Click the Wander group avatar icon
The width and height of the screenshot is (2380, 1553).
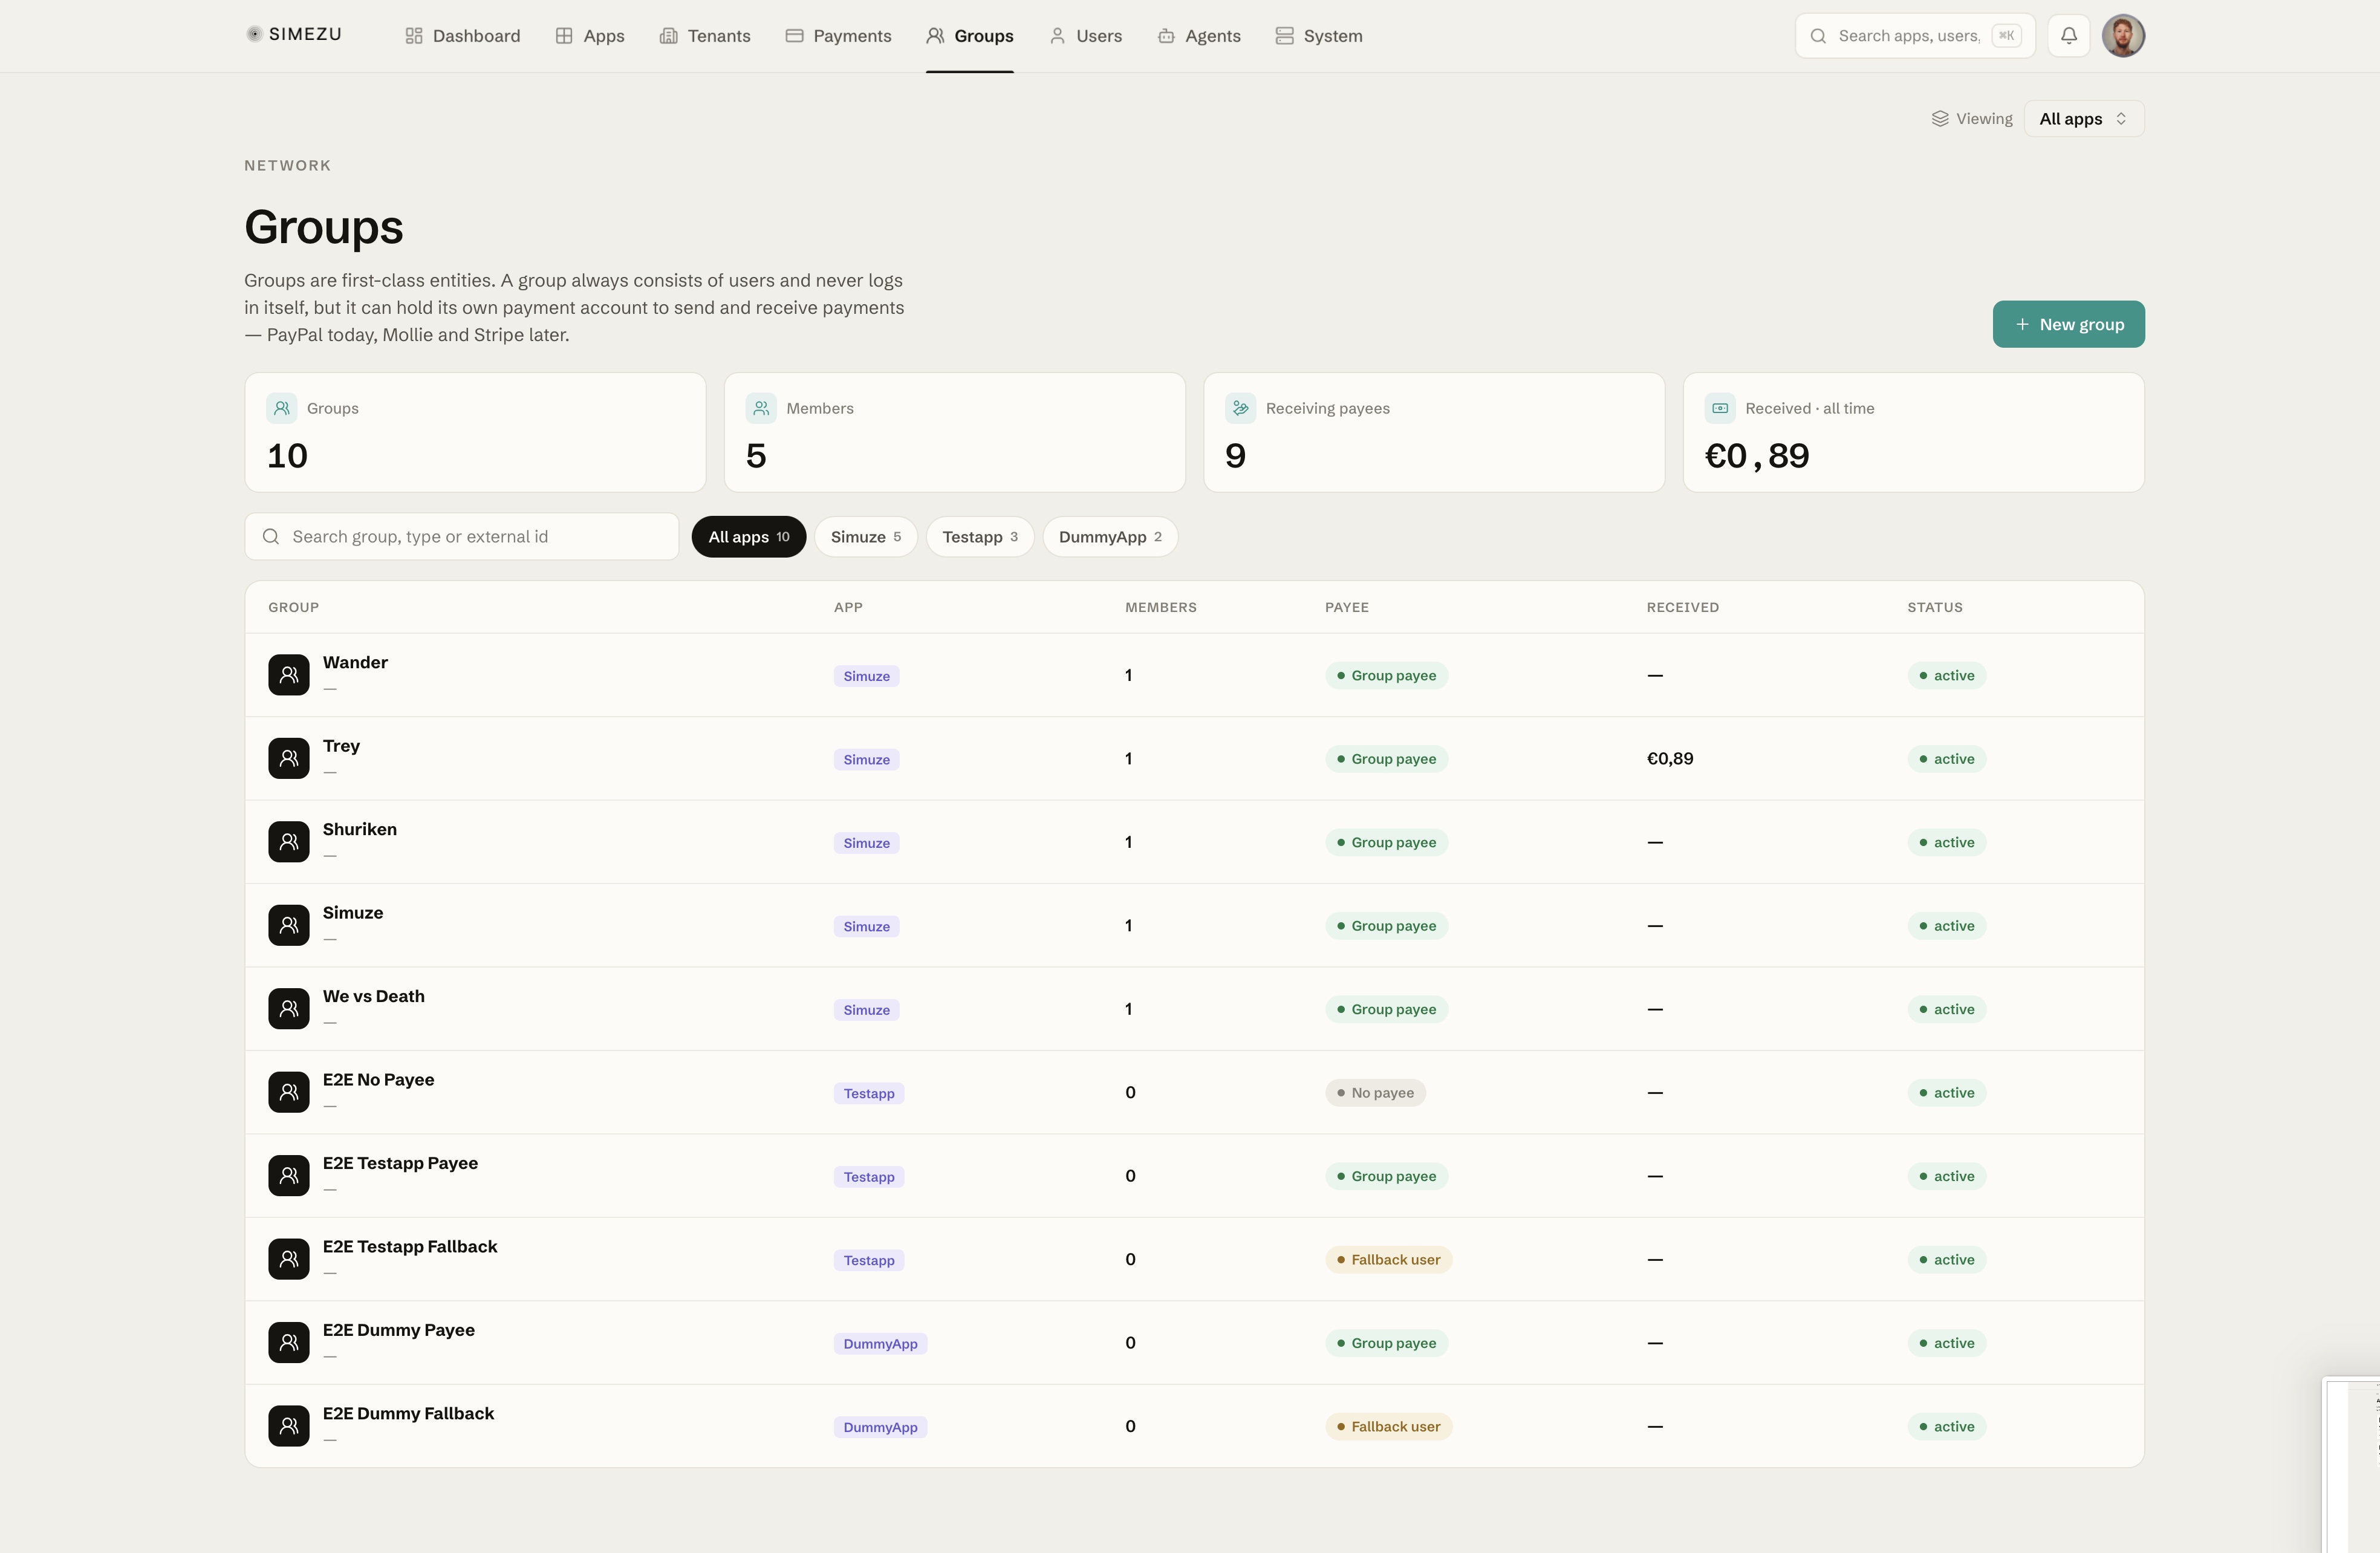(x=288, y=675)
